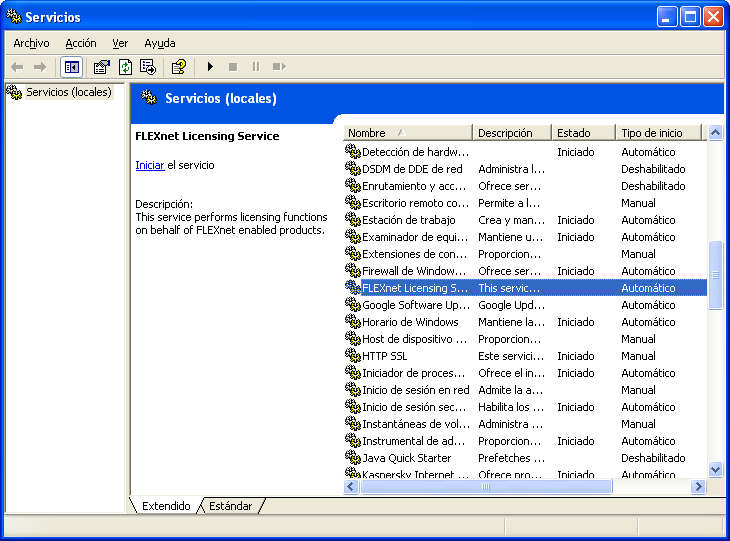Sort by the Tipo de inicio column header

[656, 133]
